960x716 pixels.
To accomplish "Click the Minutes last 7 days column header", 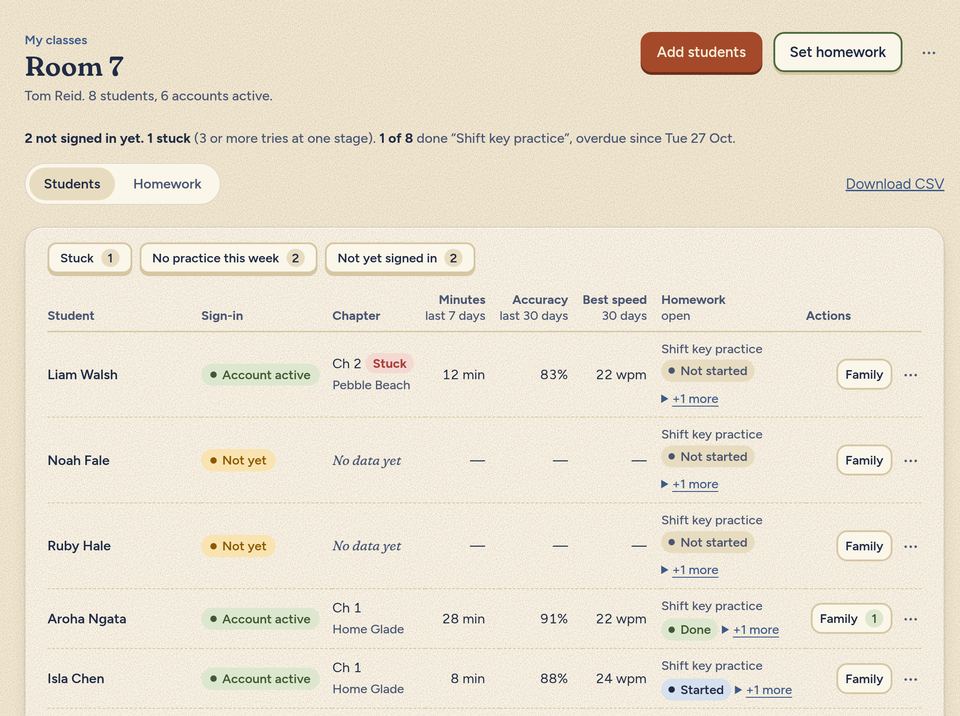I will [x=455, y=307].
